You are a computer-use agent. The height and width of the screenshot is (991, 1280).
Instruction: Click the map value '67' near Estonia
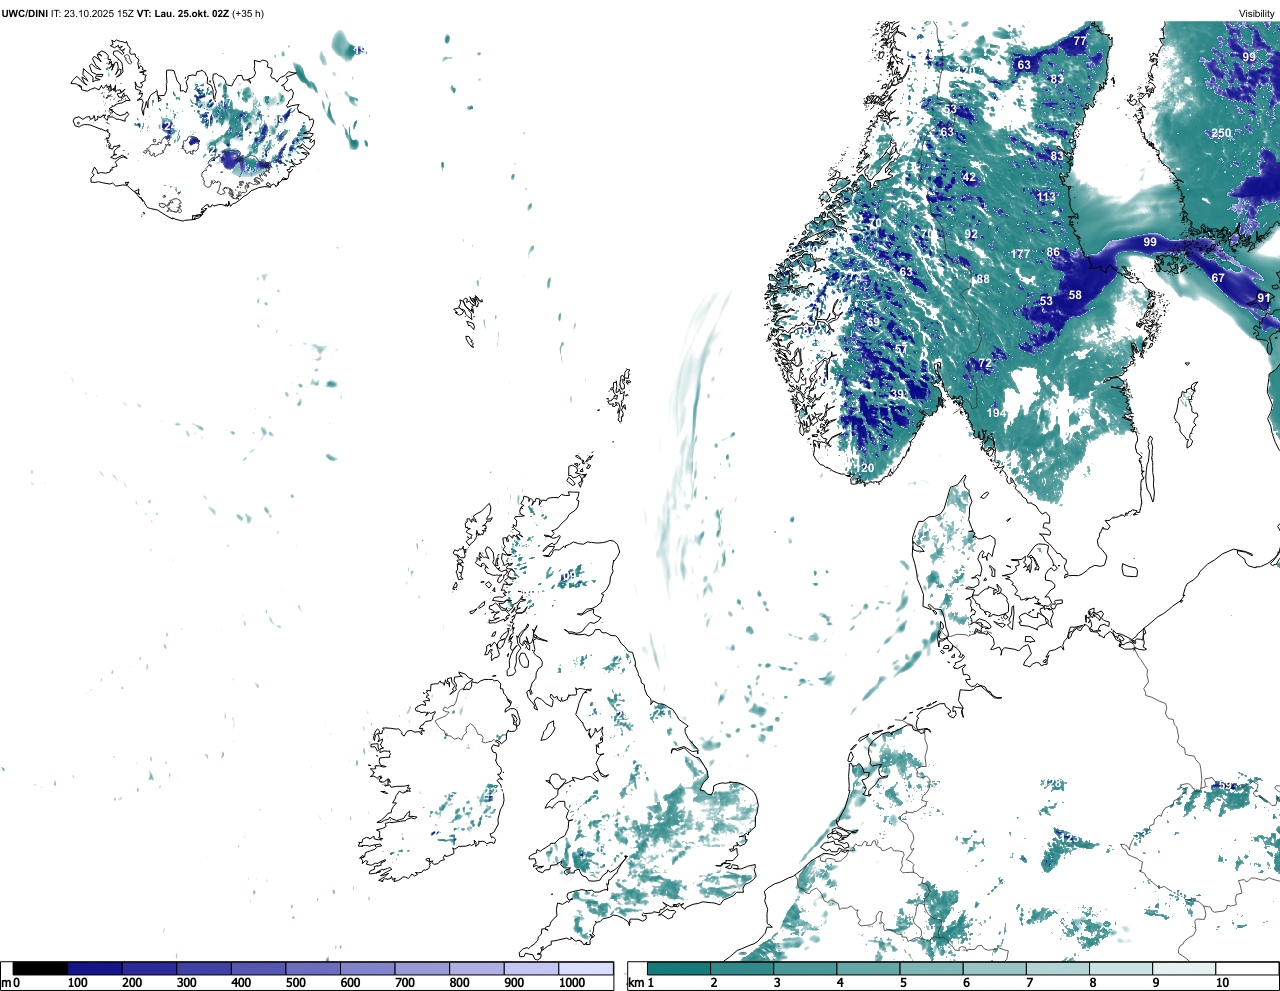click(1218, 278)
